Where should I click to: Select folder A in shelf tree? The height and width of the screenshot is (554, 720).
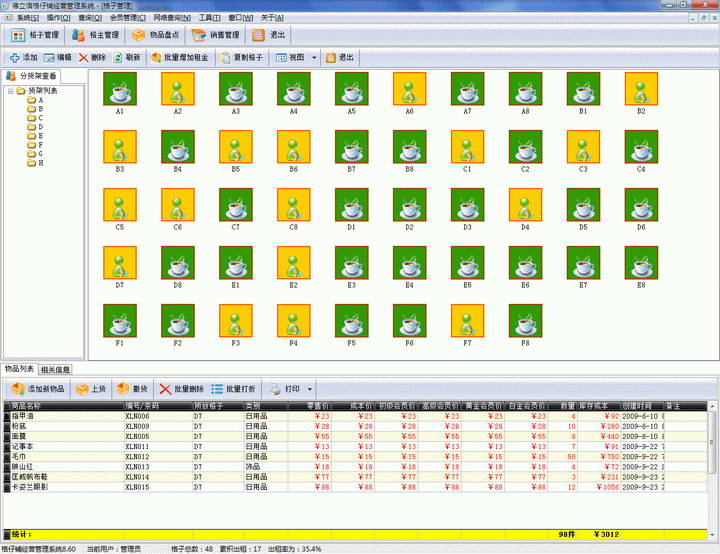(35, 100)
